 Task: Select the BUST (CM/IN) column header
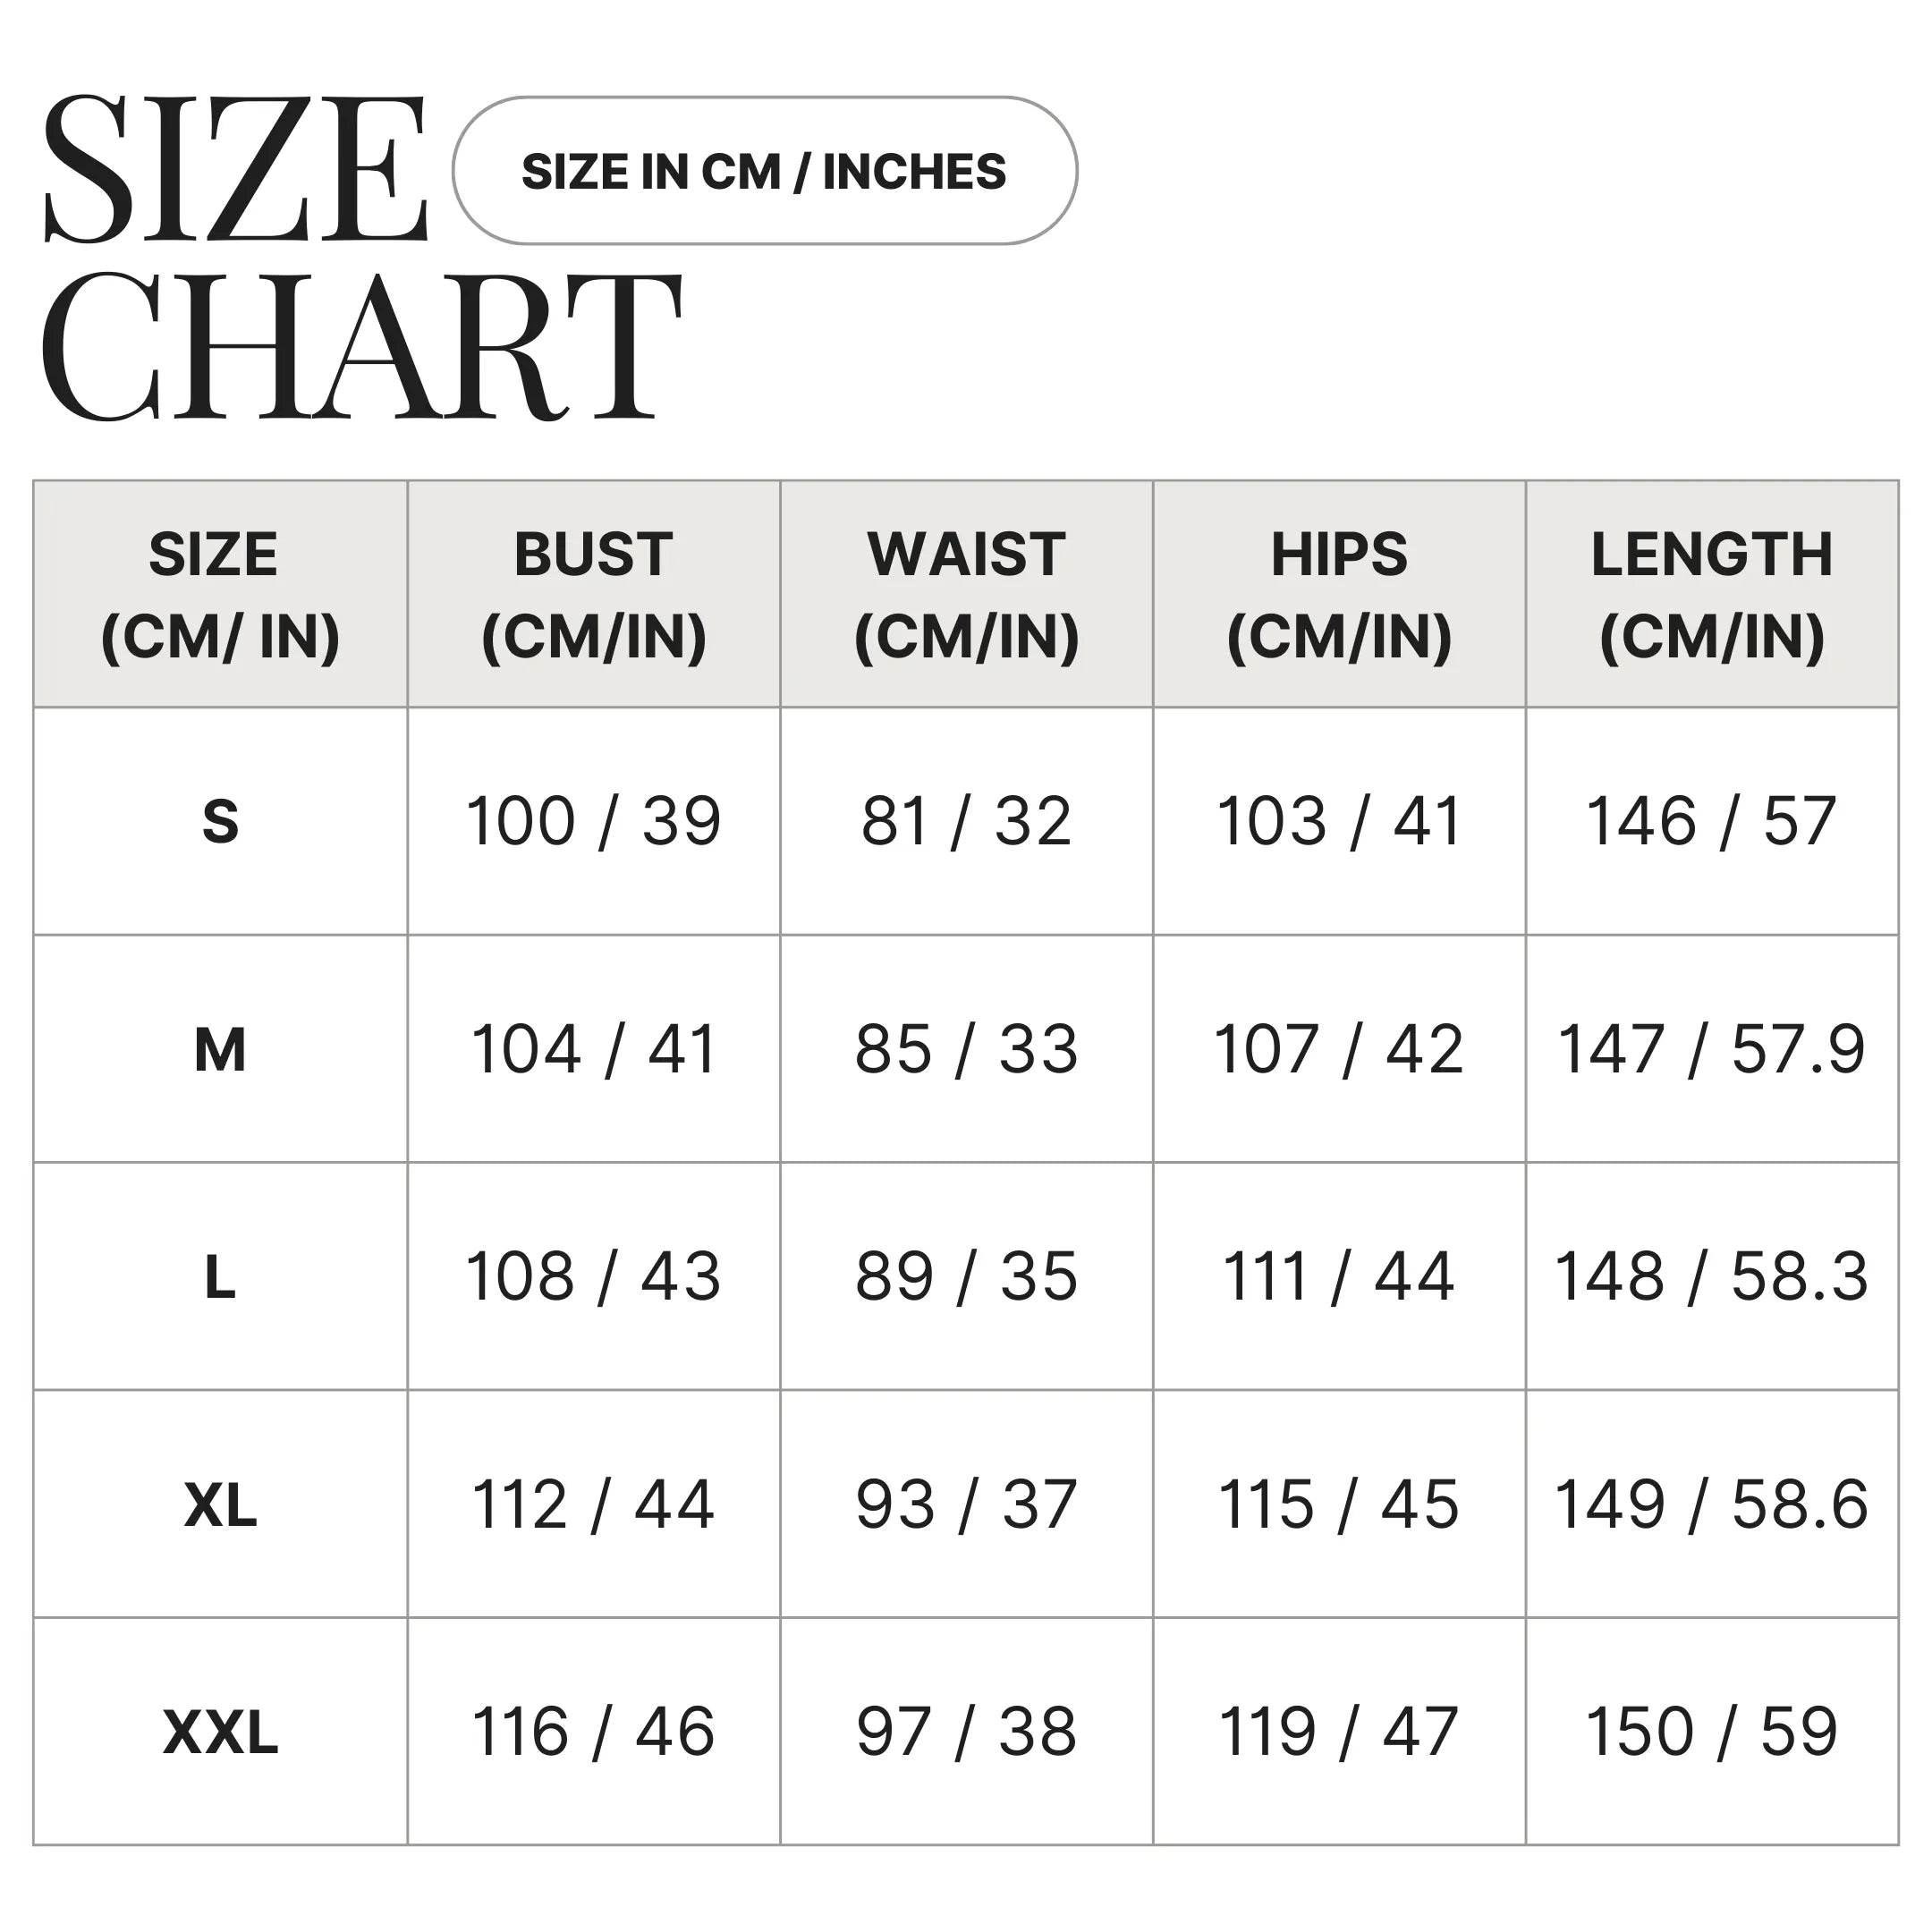click(593, 595)
